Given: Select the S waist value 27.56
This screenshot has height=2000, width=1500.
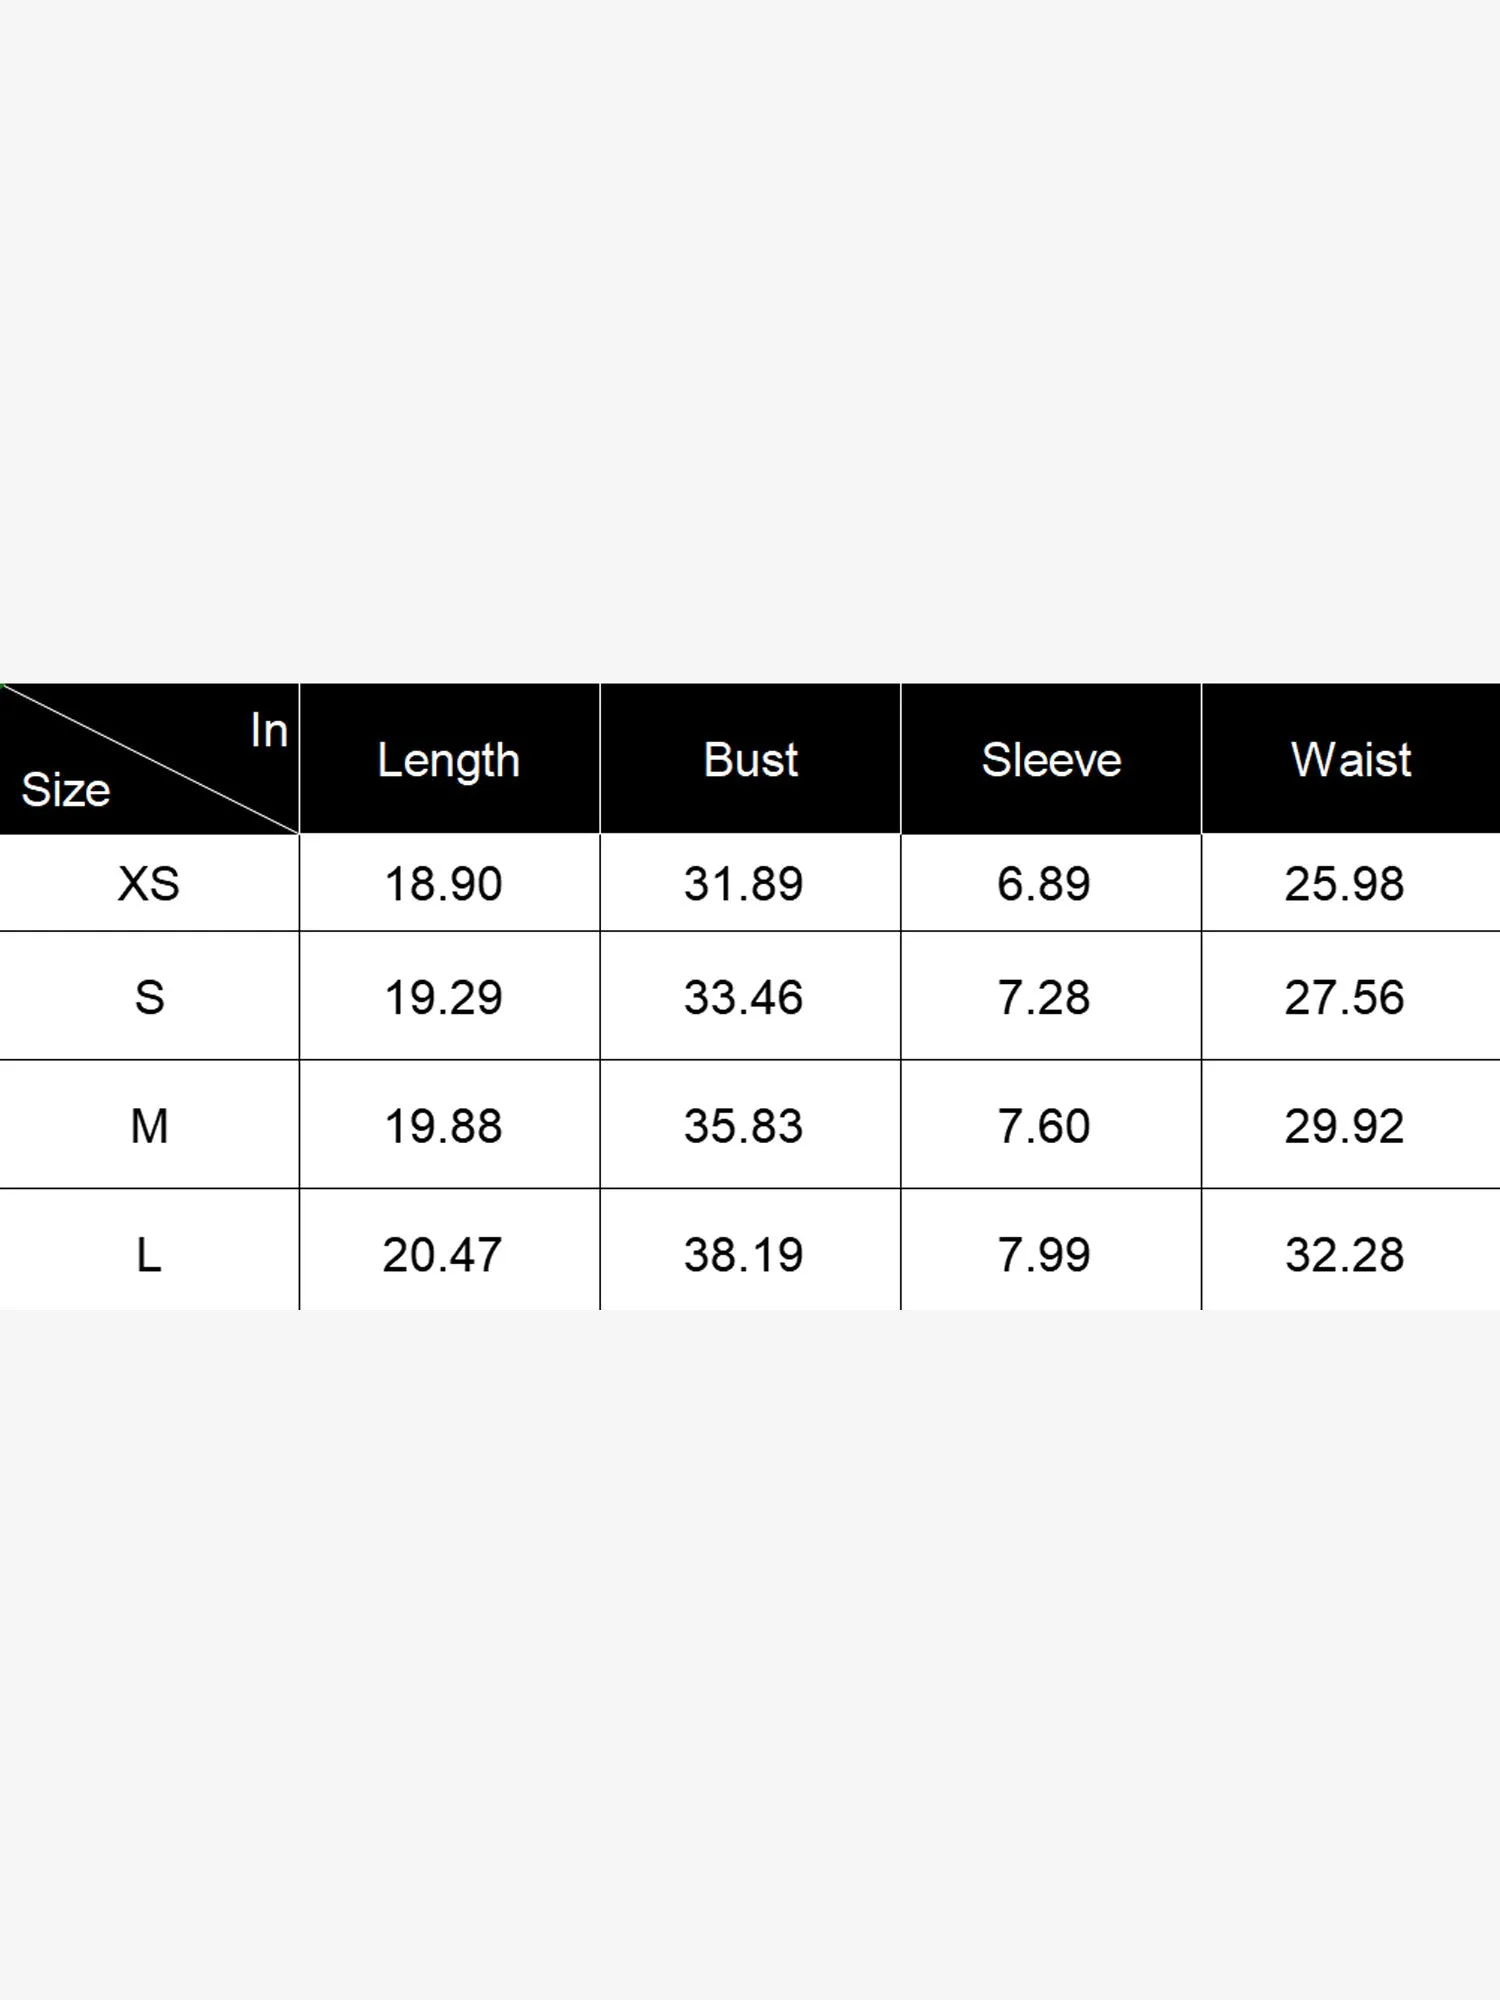Looking at the screenshot, I should click(1344, 997).
